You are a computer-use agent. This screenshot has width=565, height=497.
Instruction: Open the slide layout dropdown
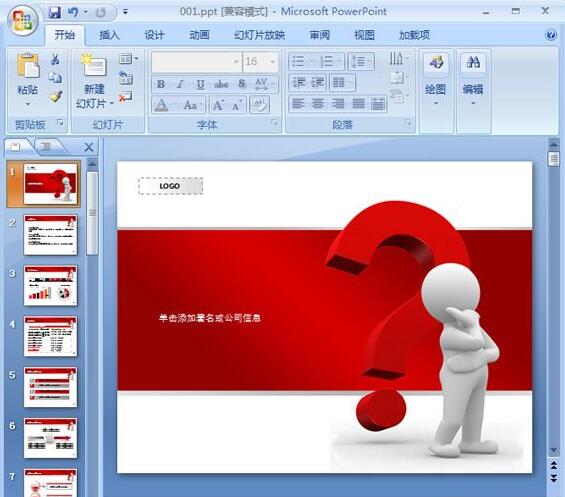click(x=129, y=59)
